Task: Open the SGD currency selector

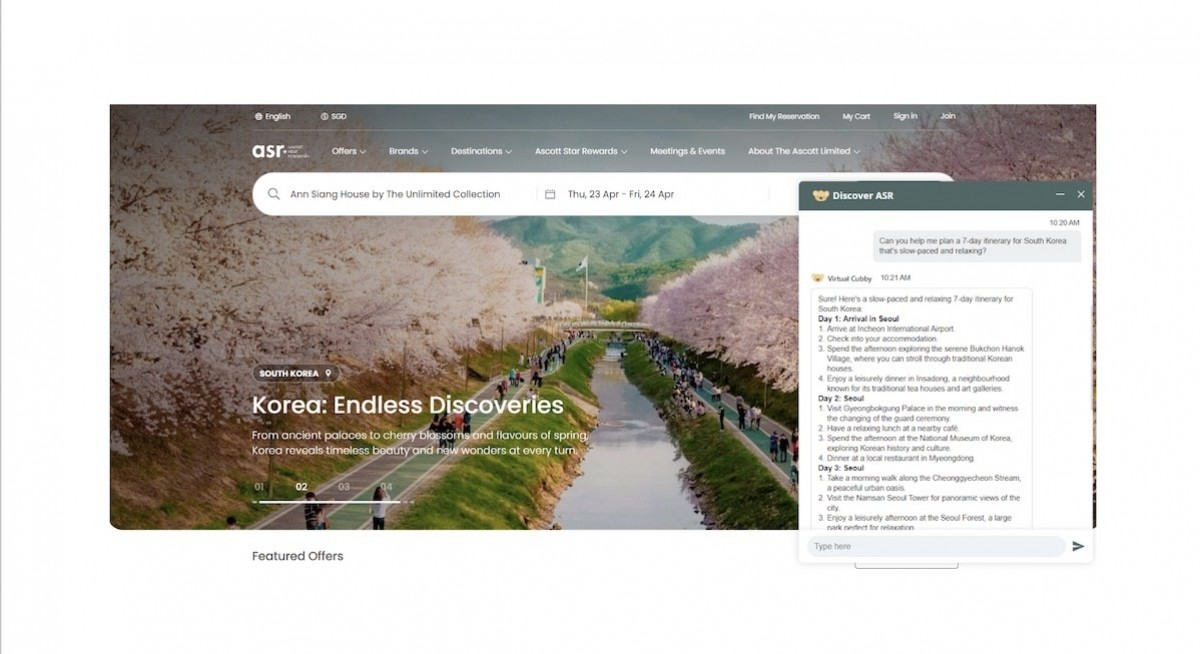Action: (333, 117)
